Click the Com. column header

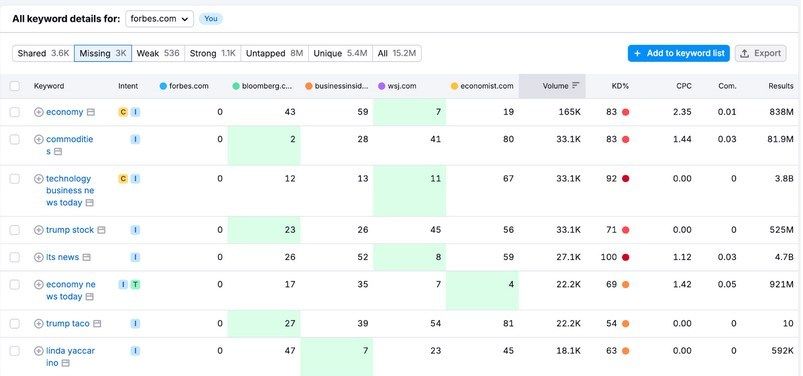(x=728, y=86)
